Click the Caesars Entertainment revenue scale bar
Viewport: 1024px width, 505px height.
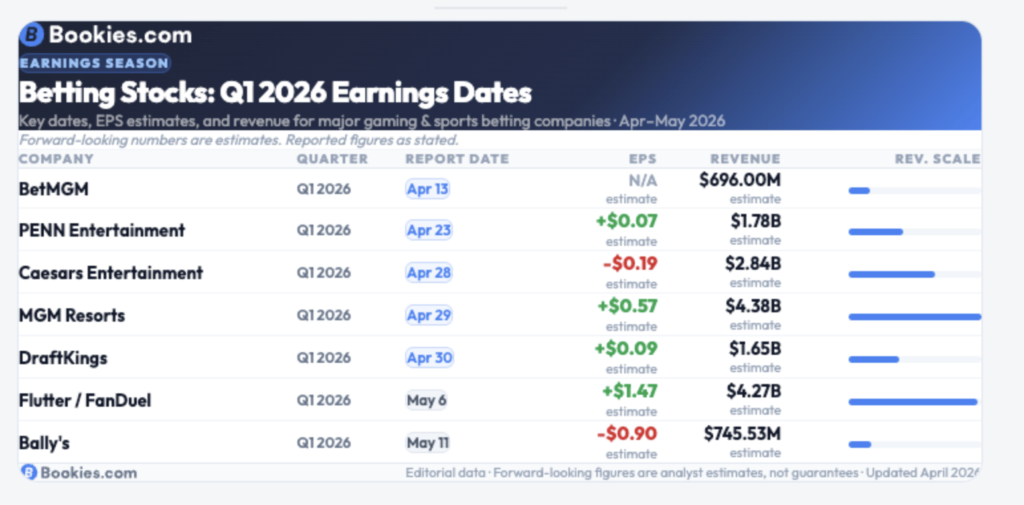pos(891,274)
